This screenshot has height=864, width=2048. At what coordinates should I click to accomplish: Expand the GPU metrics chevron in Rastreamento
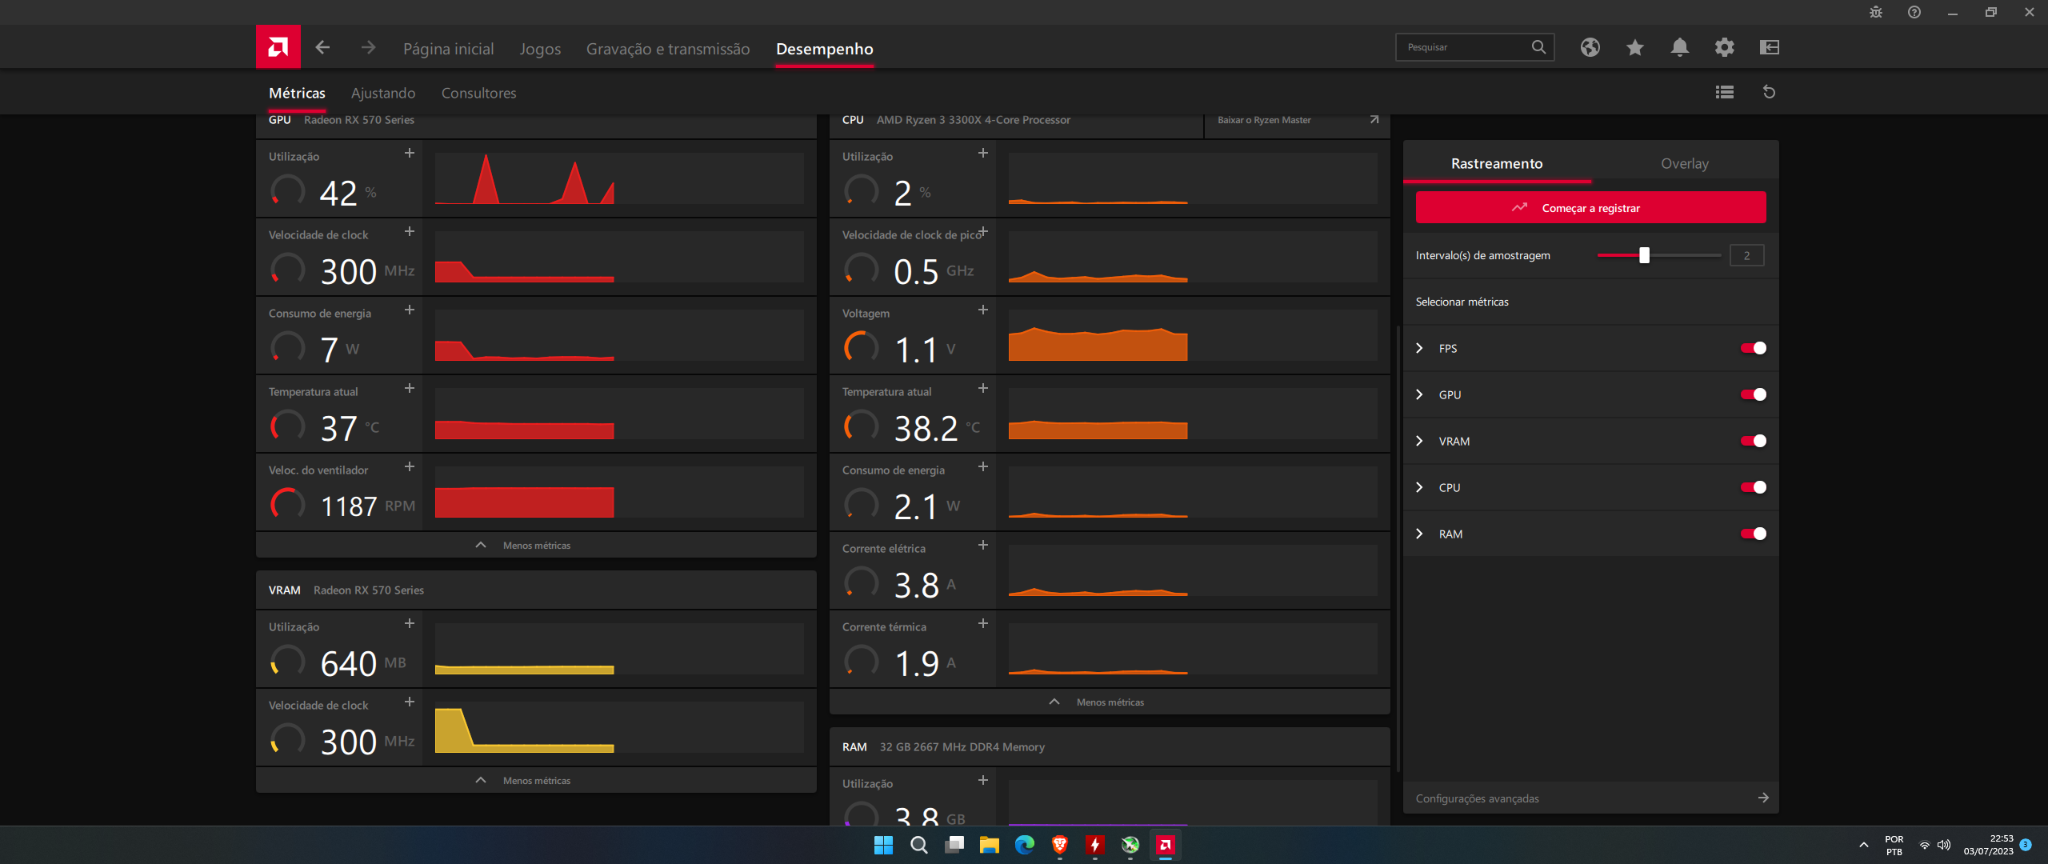(x=1419, y=394)
